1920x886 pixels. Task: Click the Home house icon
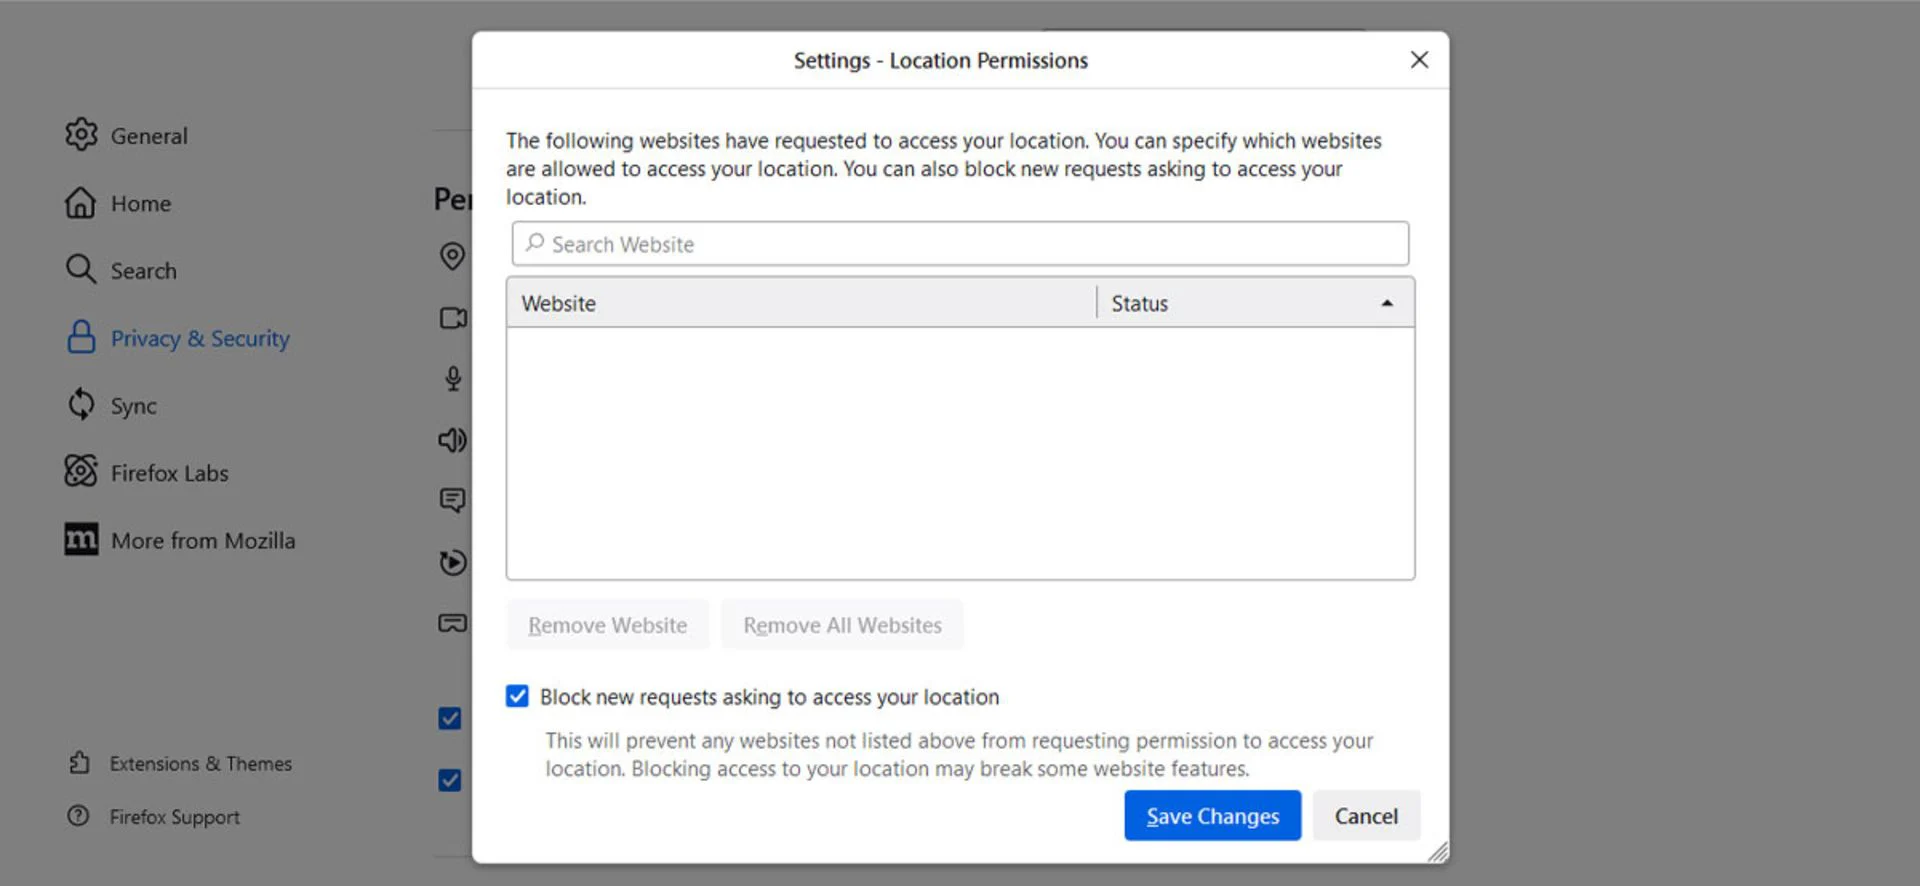coord(81,203)
